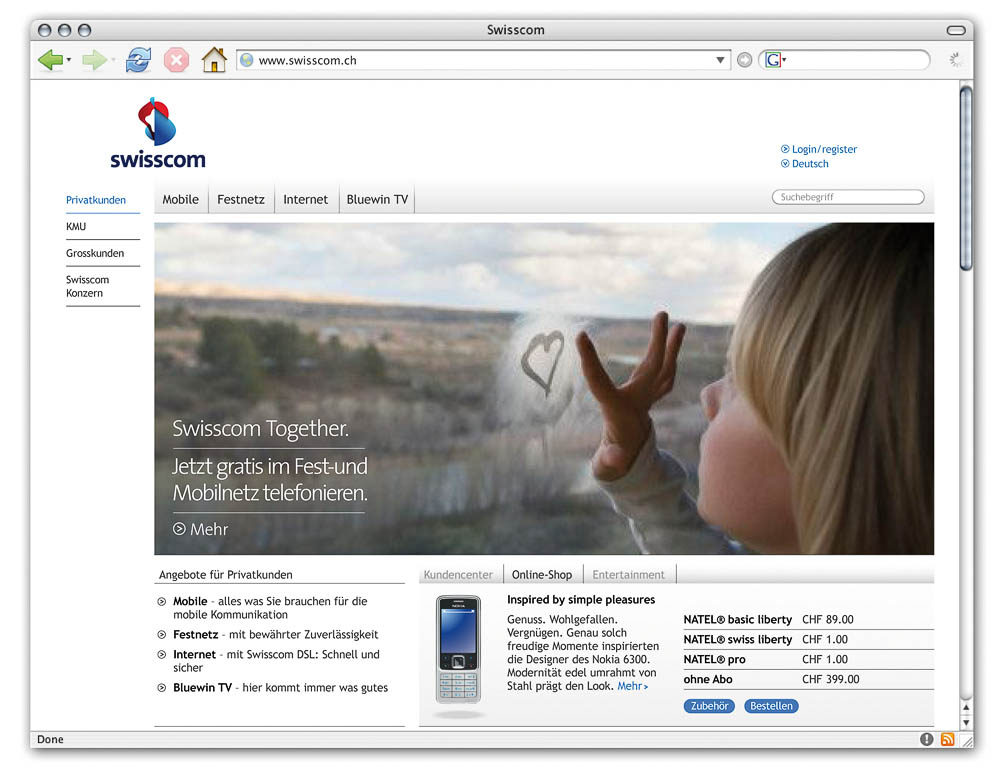Image resolution: width=1000 pixels, height=768 pixels.
Task: Click the orange RSS feed icon
Action: coord(948,739)
